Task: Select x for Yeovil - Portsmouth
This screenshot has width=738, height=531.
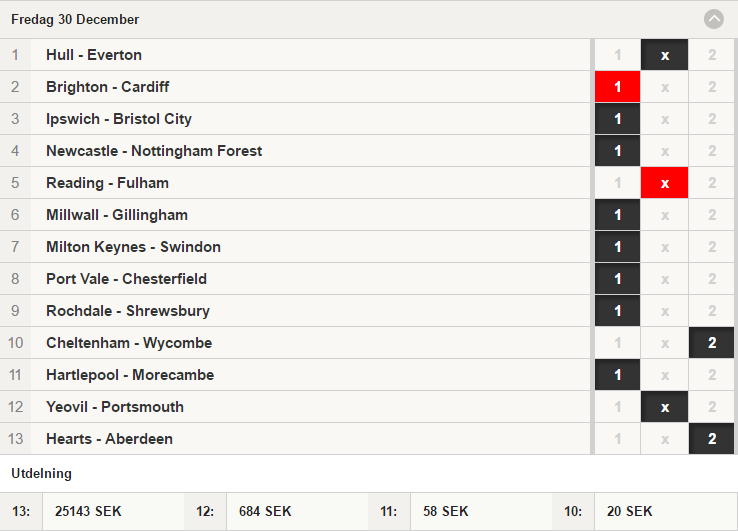Action: pos(664,407)
